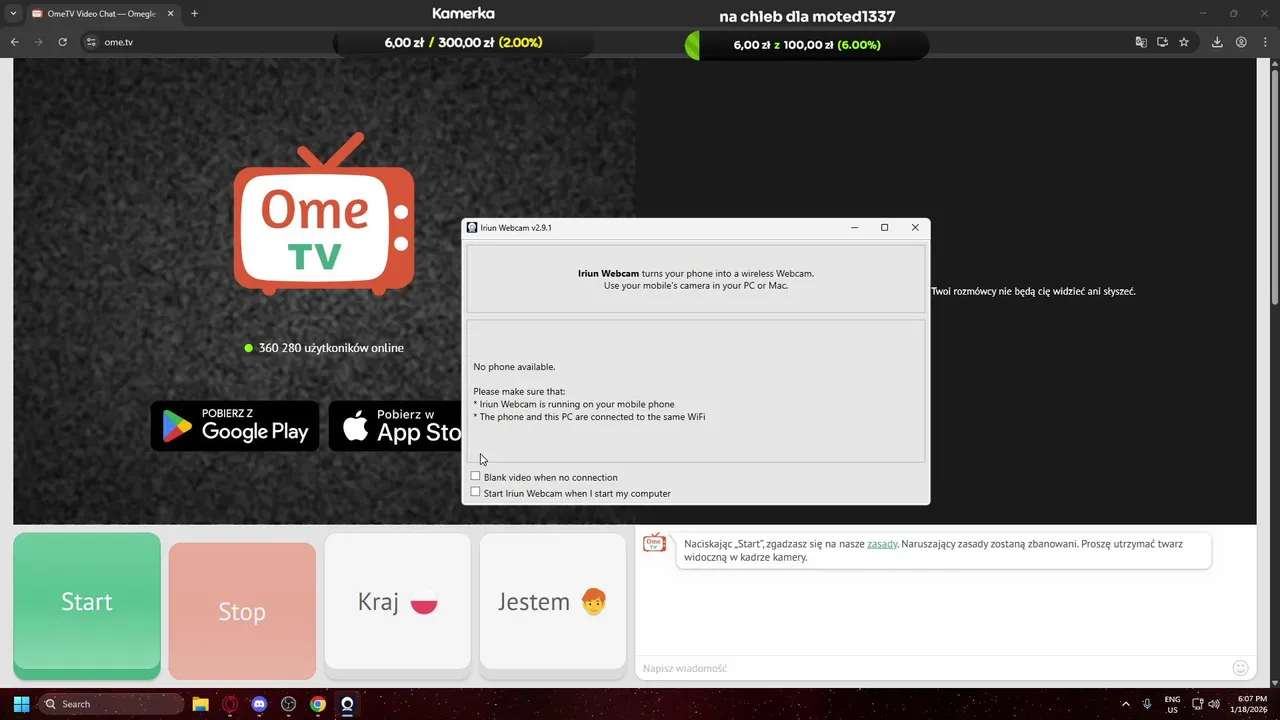This screenshot has width=1280, height=720.
Task: Click the OmeTV avatar in chat message
Action: click(x=654, y=543)
